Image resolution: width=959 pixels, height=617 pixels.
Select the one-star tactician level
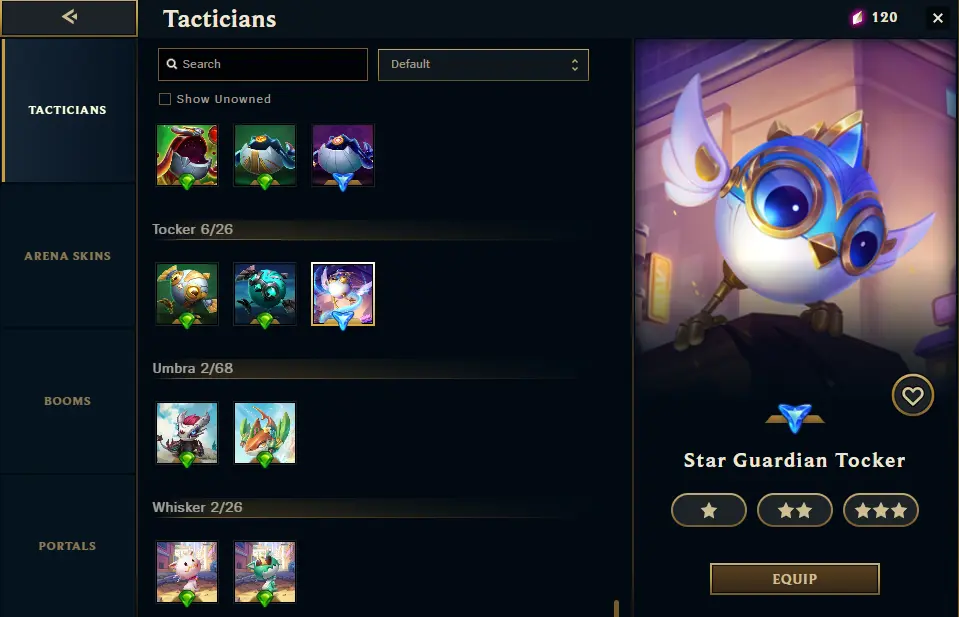click(x=709, y=510)
